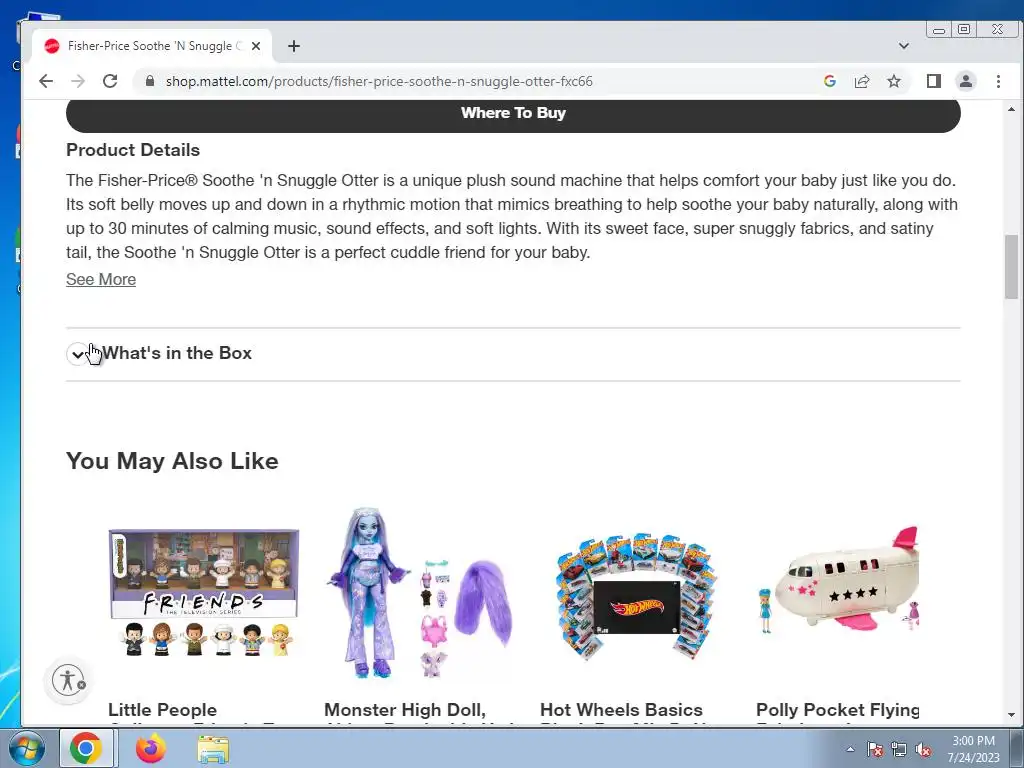Viewport: 1024px width, 768px height.
Task: Launch Firefox from the taskbar
Action: [150, 748]
